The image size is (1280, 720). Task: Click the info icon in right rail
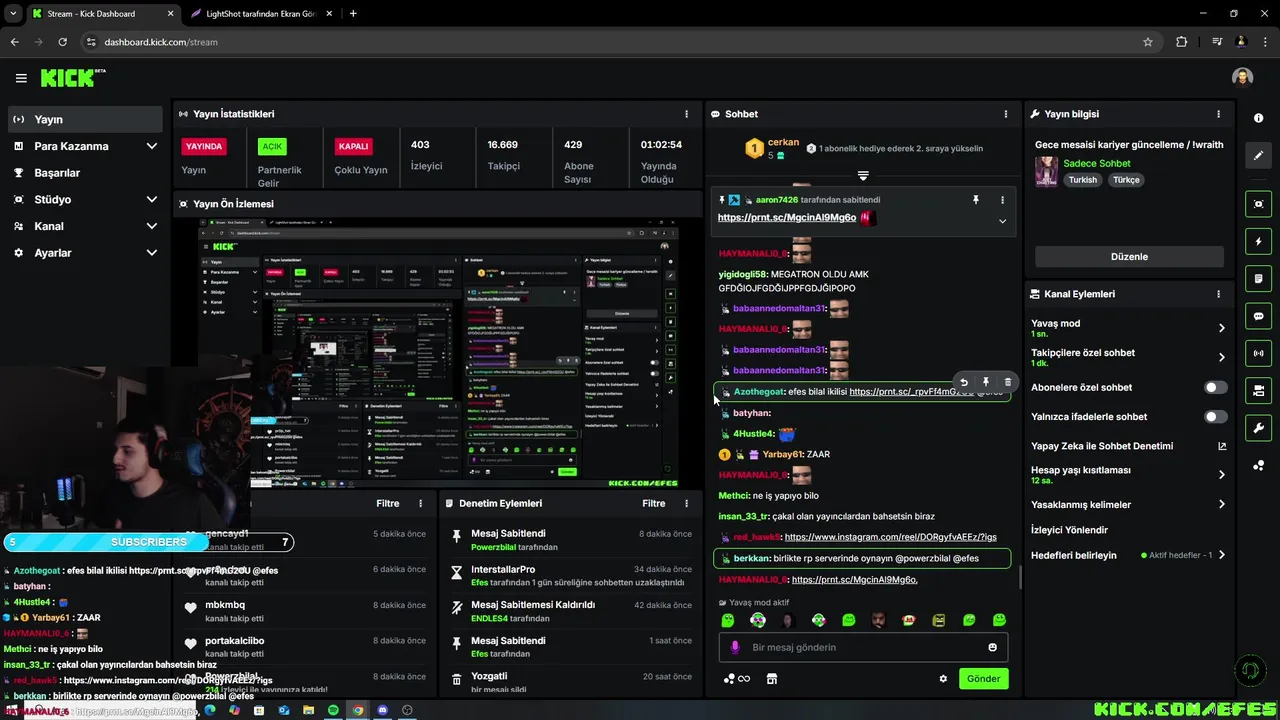1258,118
